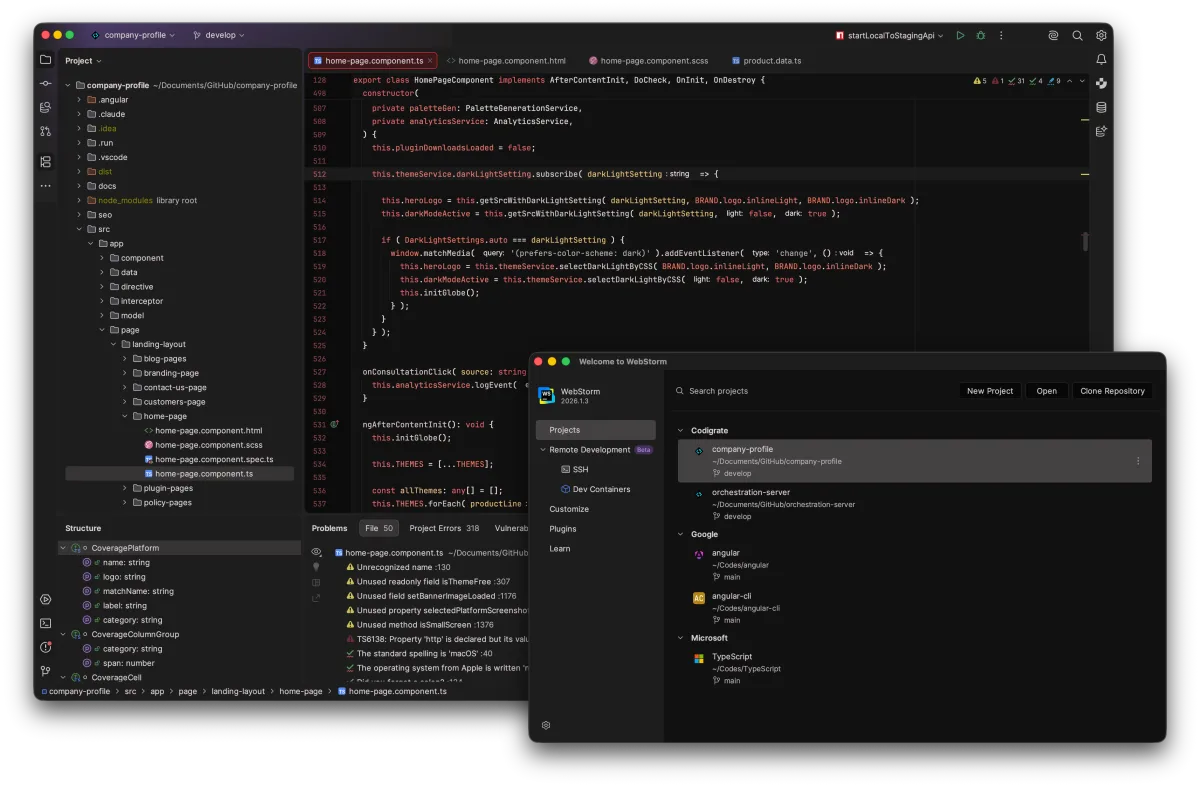
Task: Open the Problems tool window icon
Action: tap(45, 647)
